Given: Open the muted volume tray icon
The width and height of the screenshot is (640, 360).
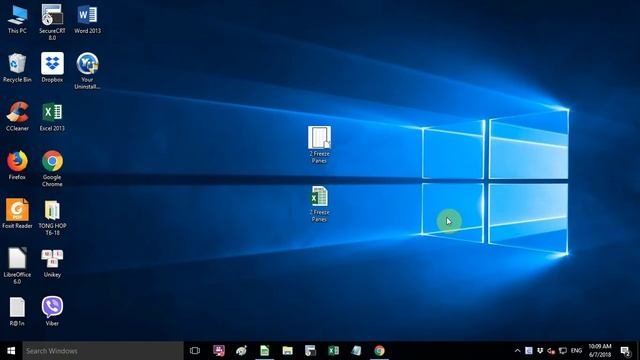Looking at the screenshot, I should tap(551, 351).
